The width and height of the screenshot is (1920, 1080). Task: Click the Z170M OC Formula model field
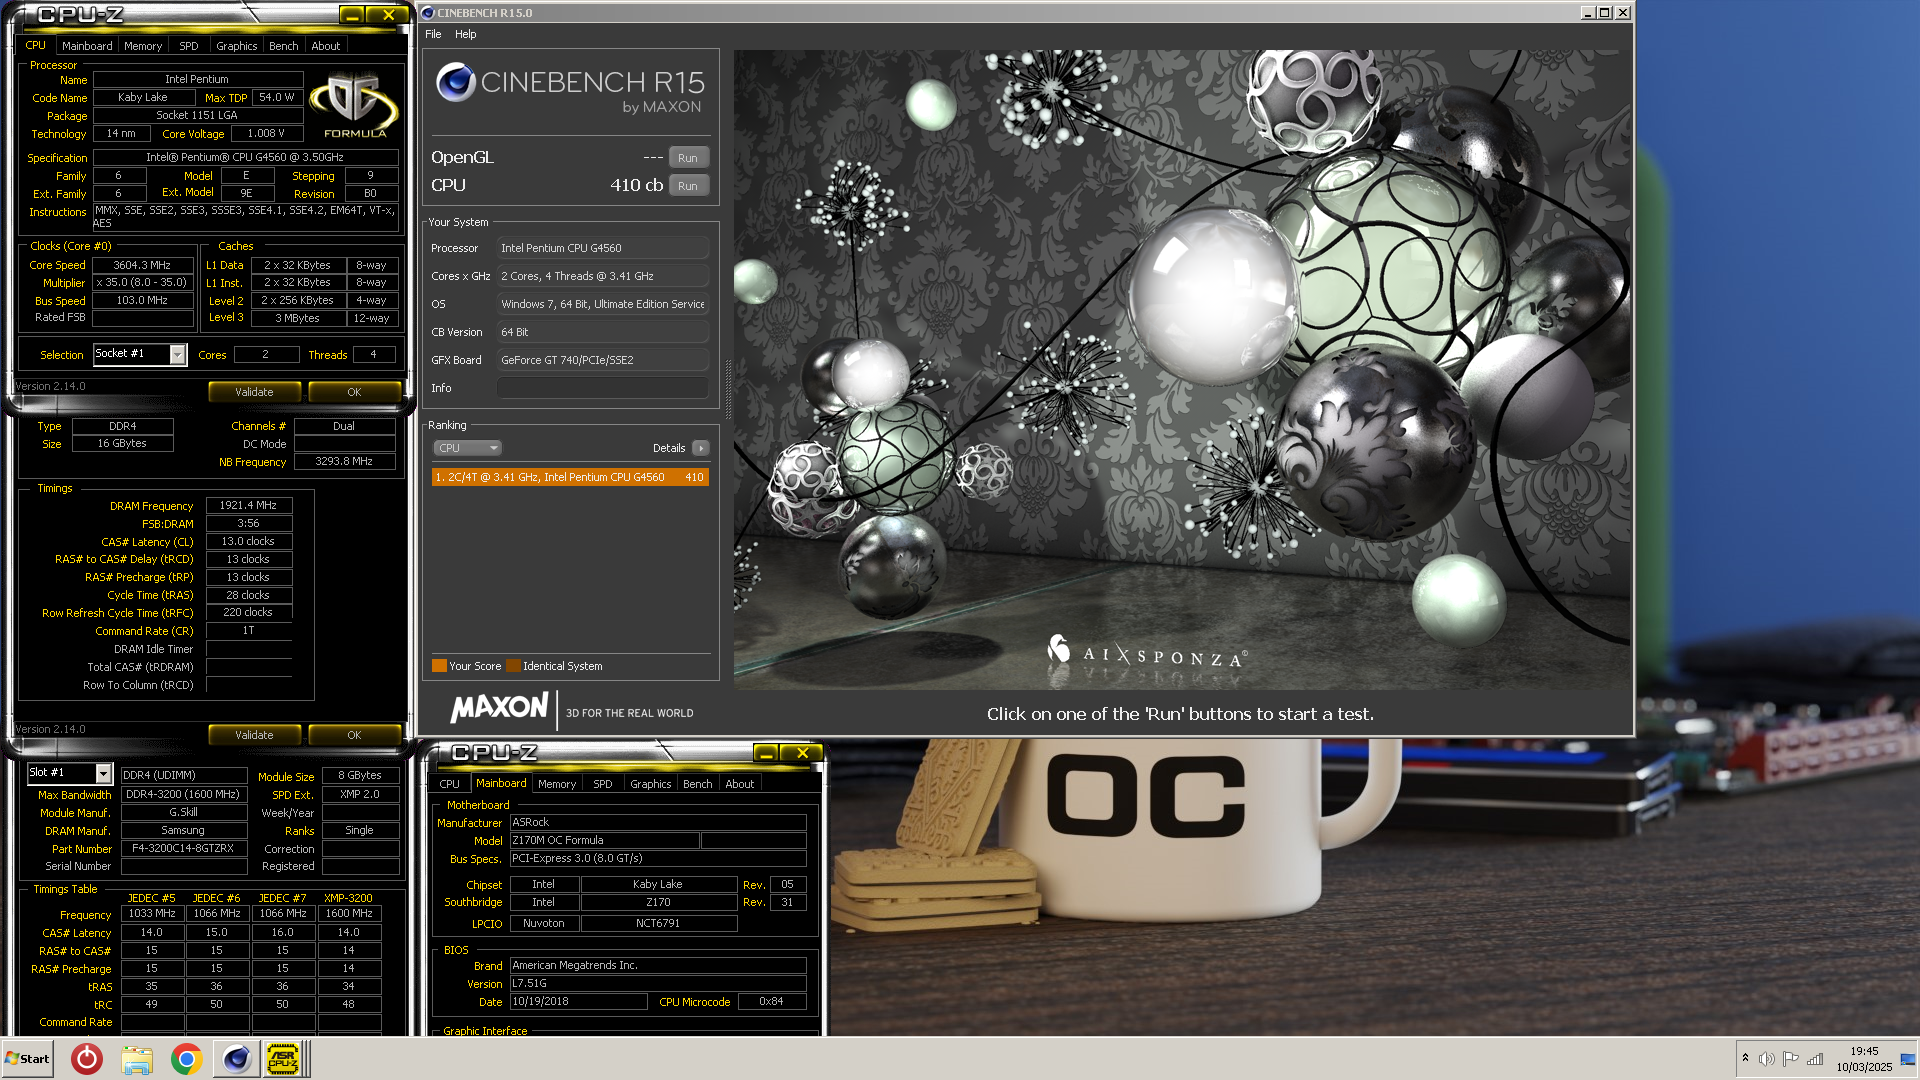click(x=605, y=841)
